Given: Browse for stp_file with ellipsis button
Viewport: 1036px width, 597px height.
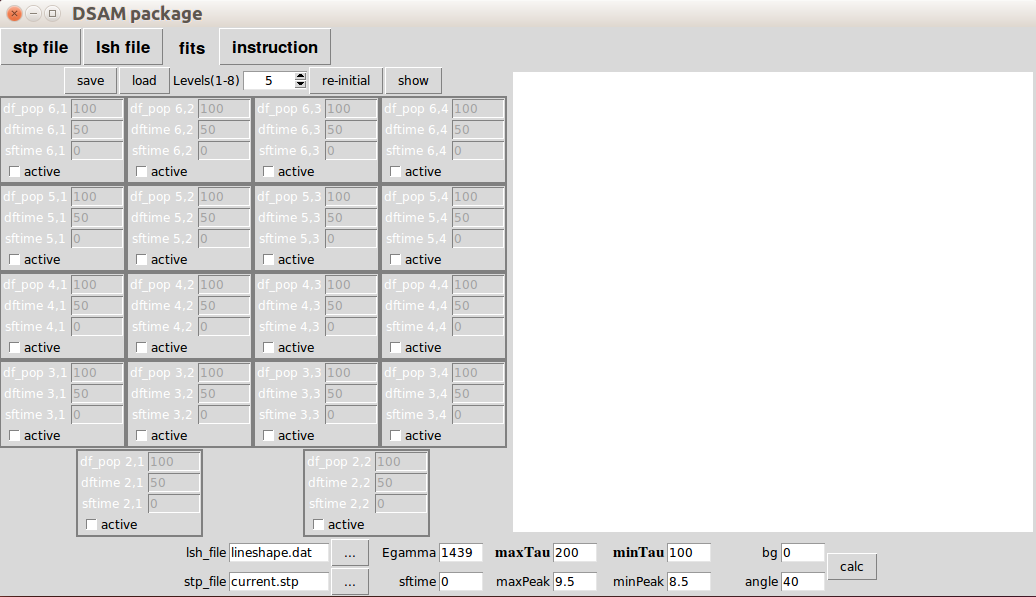Looking at the screenshot, I should (349, 581).
